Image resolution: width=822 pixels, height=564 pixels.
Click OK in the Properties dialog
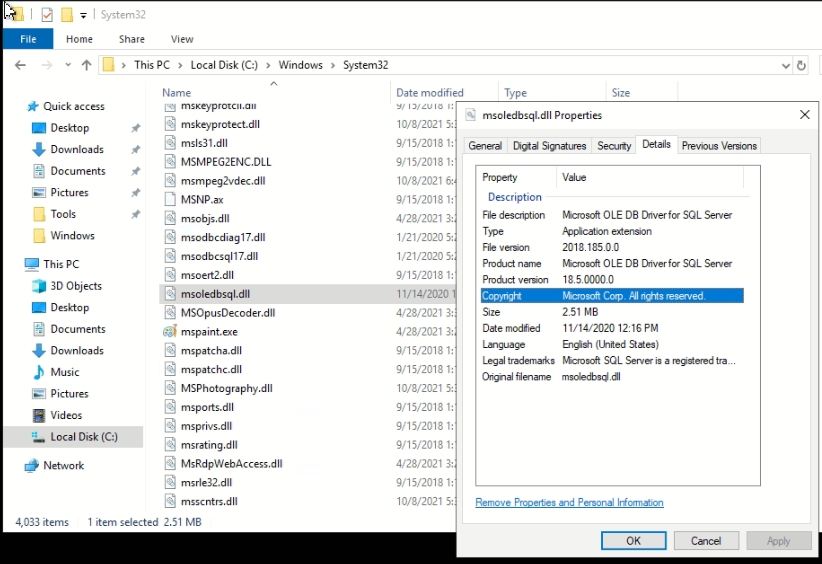[633, 540]
